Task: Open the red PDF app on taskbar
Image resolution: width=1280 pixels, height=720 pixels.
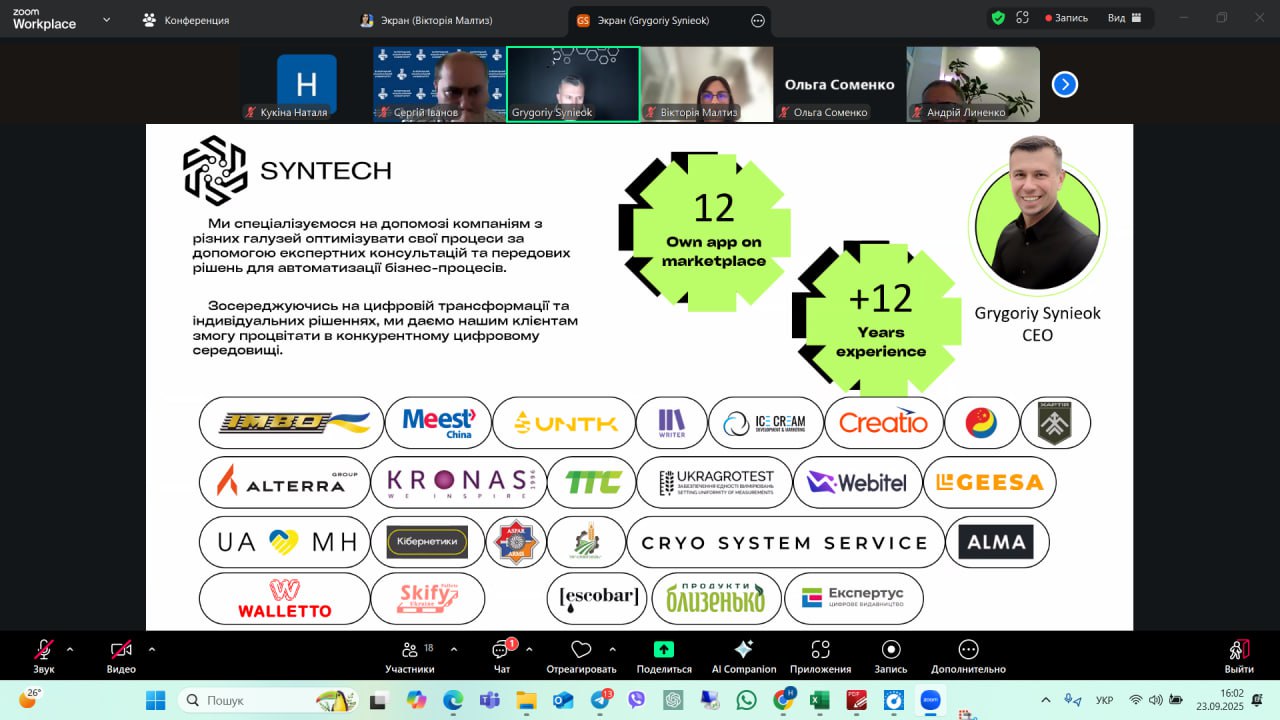Action: click(856, 700)
